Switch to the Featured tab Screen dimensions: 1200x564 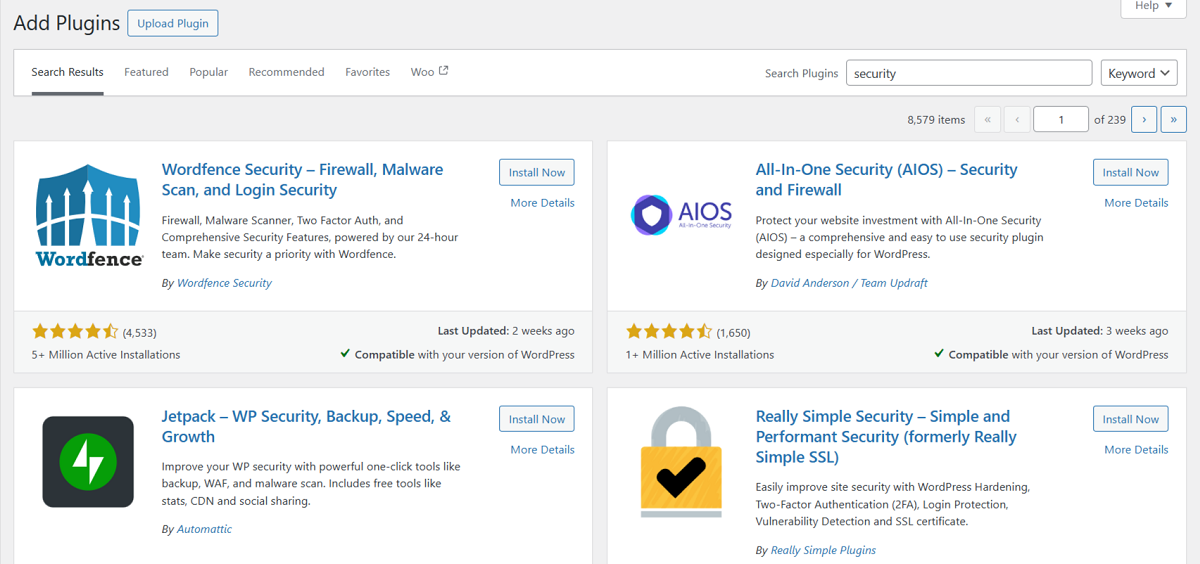(x=146, y=72)
